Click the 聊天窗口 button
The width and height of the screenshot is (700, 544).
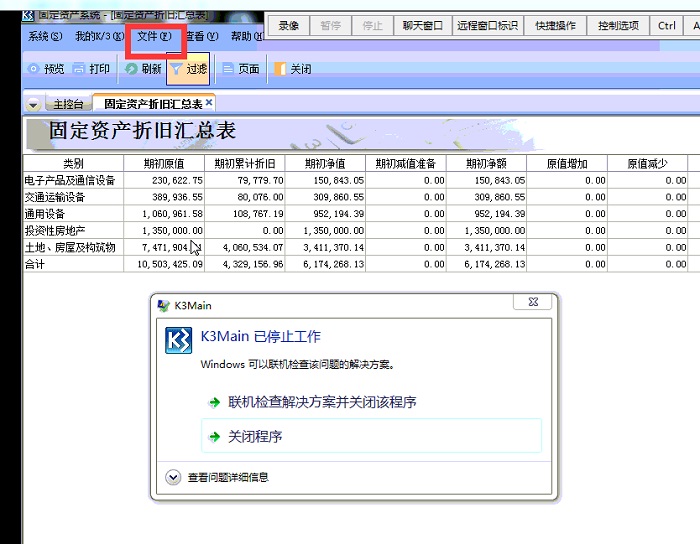click(422, 26)
